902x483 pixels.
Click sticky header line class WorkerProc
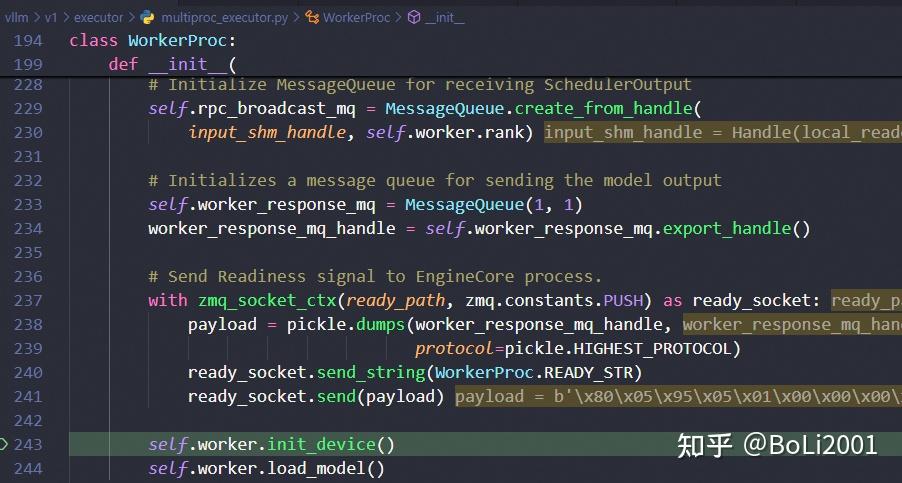[153, 41]
